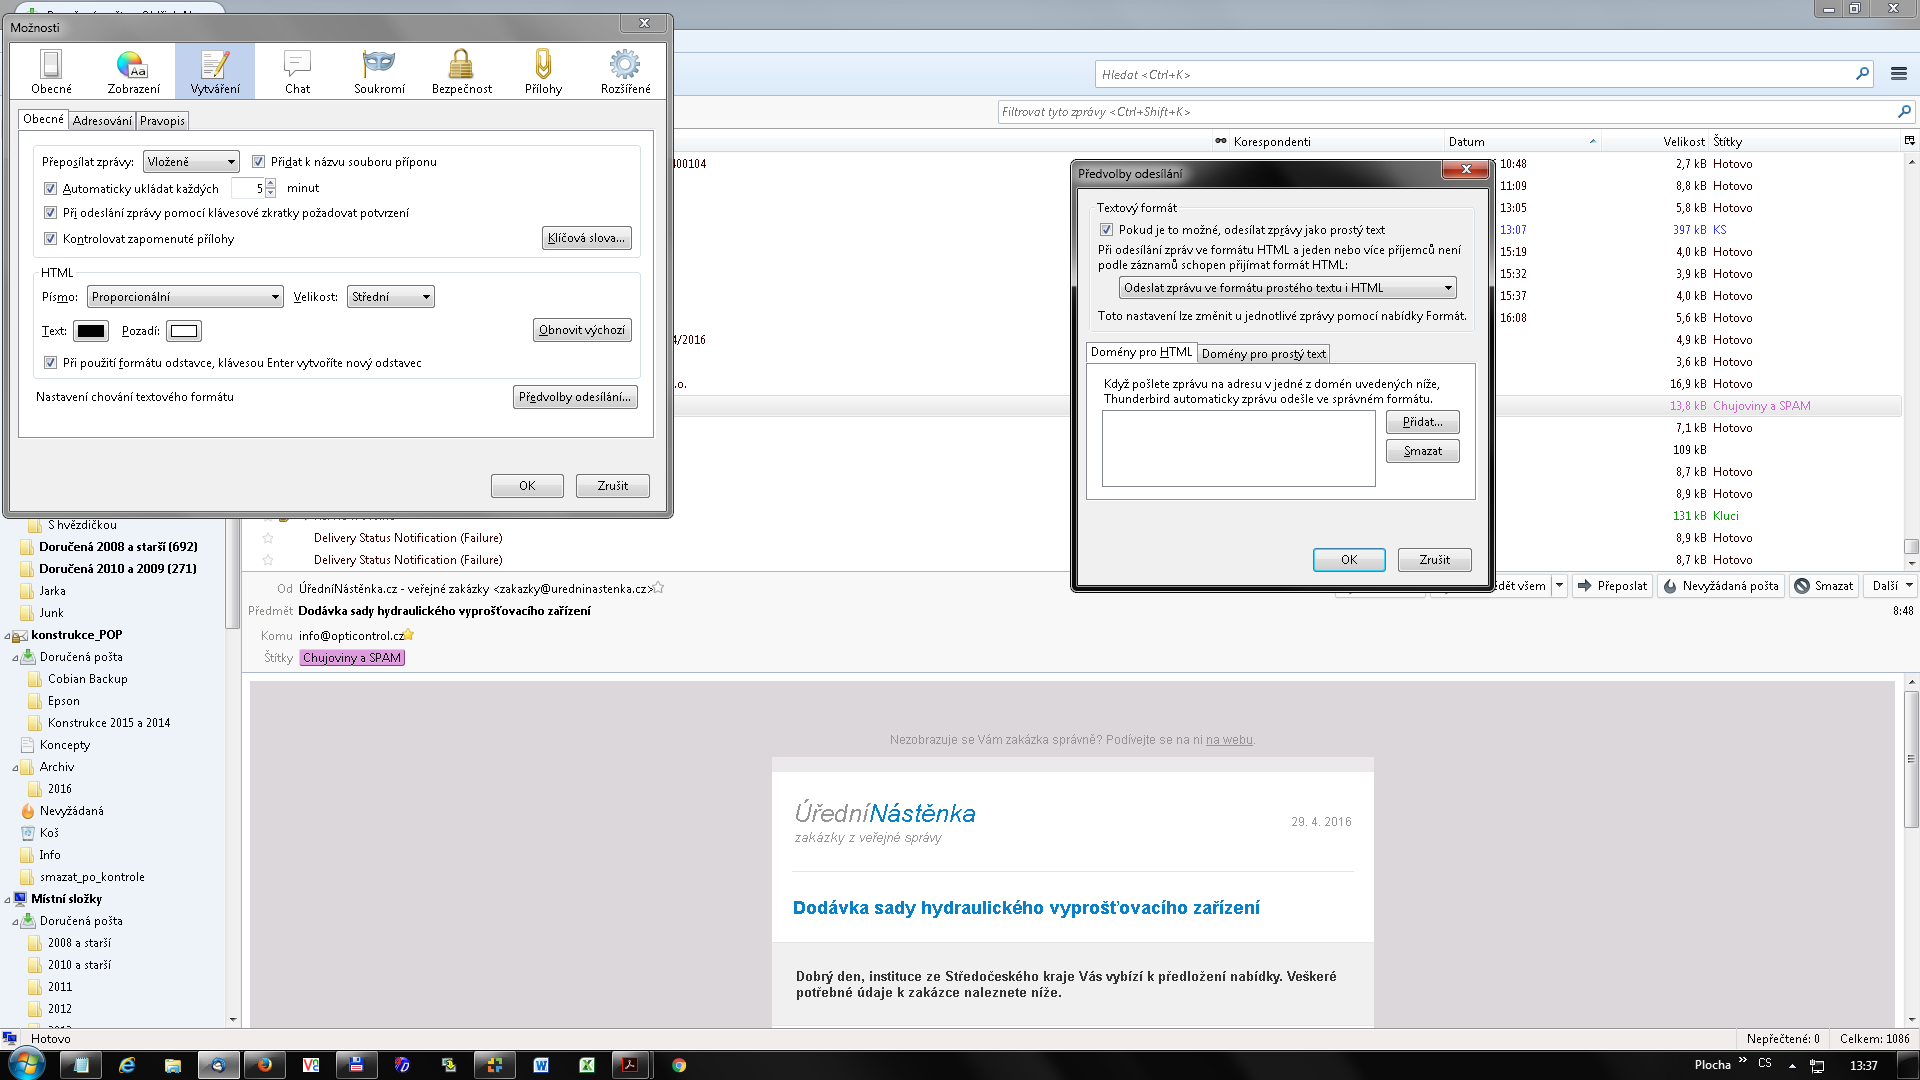
Task: Switch to Domény pro prostý text tab
Action: 1263,354
